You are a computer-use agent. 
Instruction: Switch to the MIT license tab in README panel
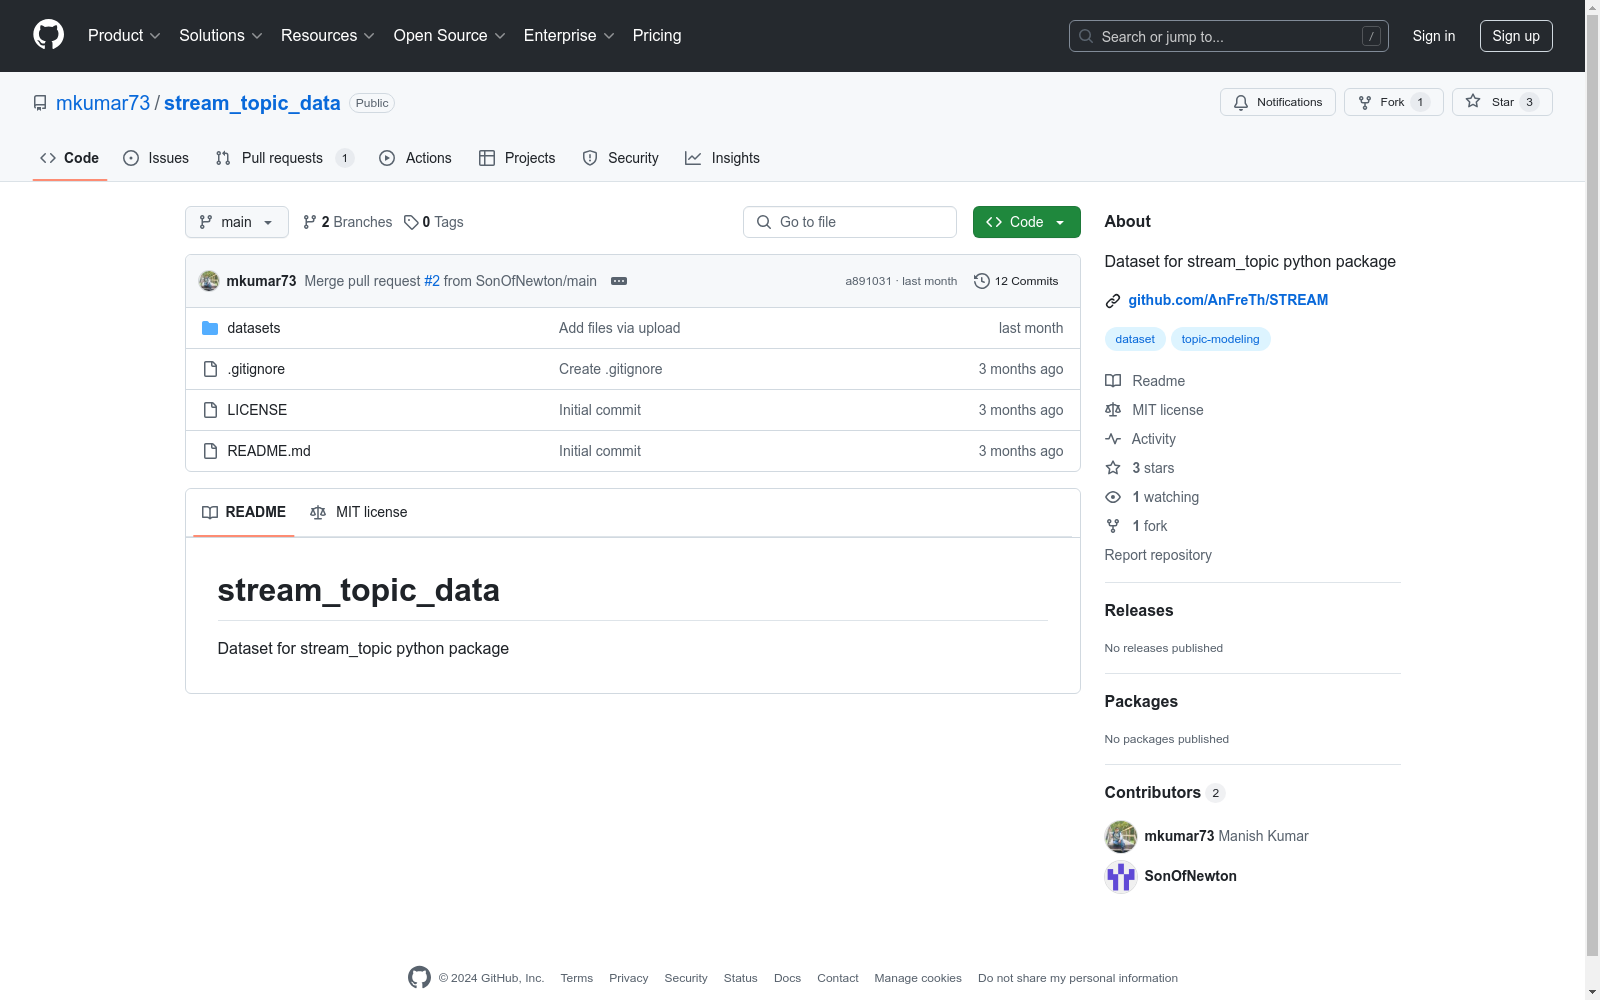[359, 512]
